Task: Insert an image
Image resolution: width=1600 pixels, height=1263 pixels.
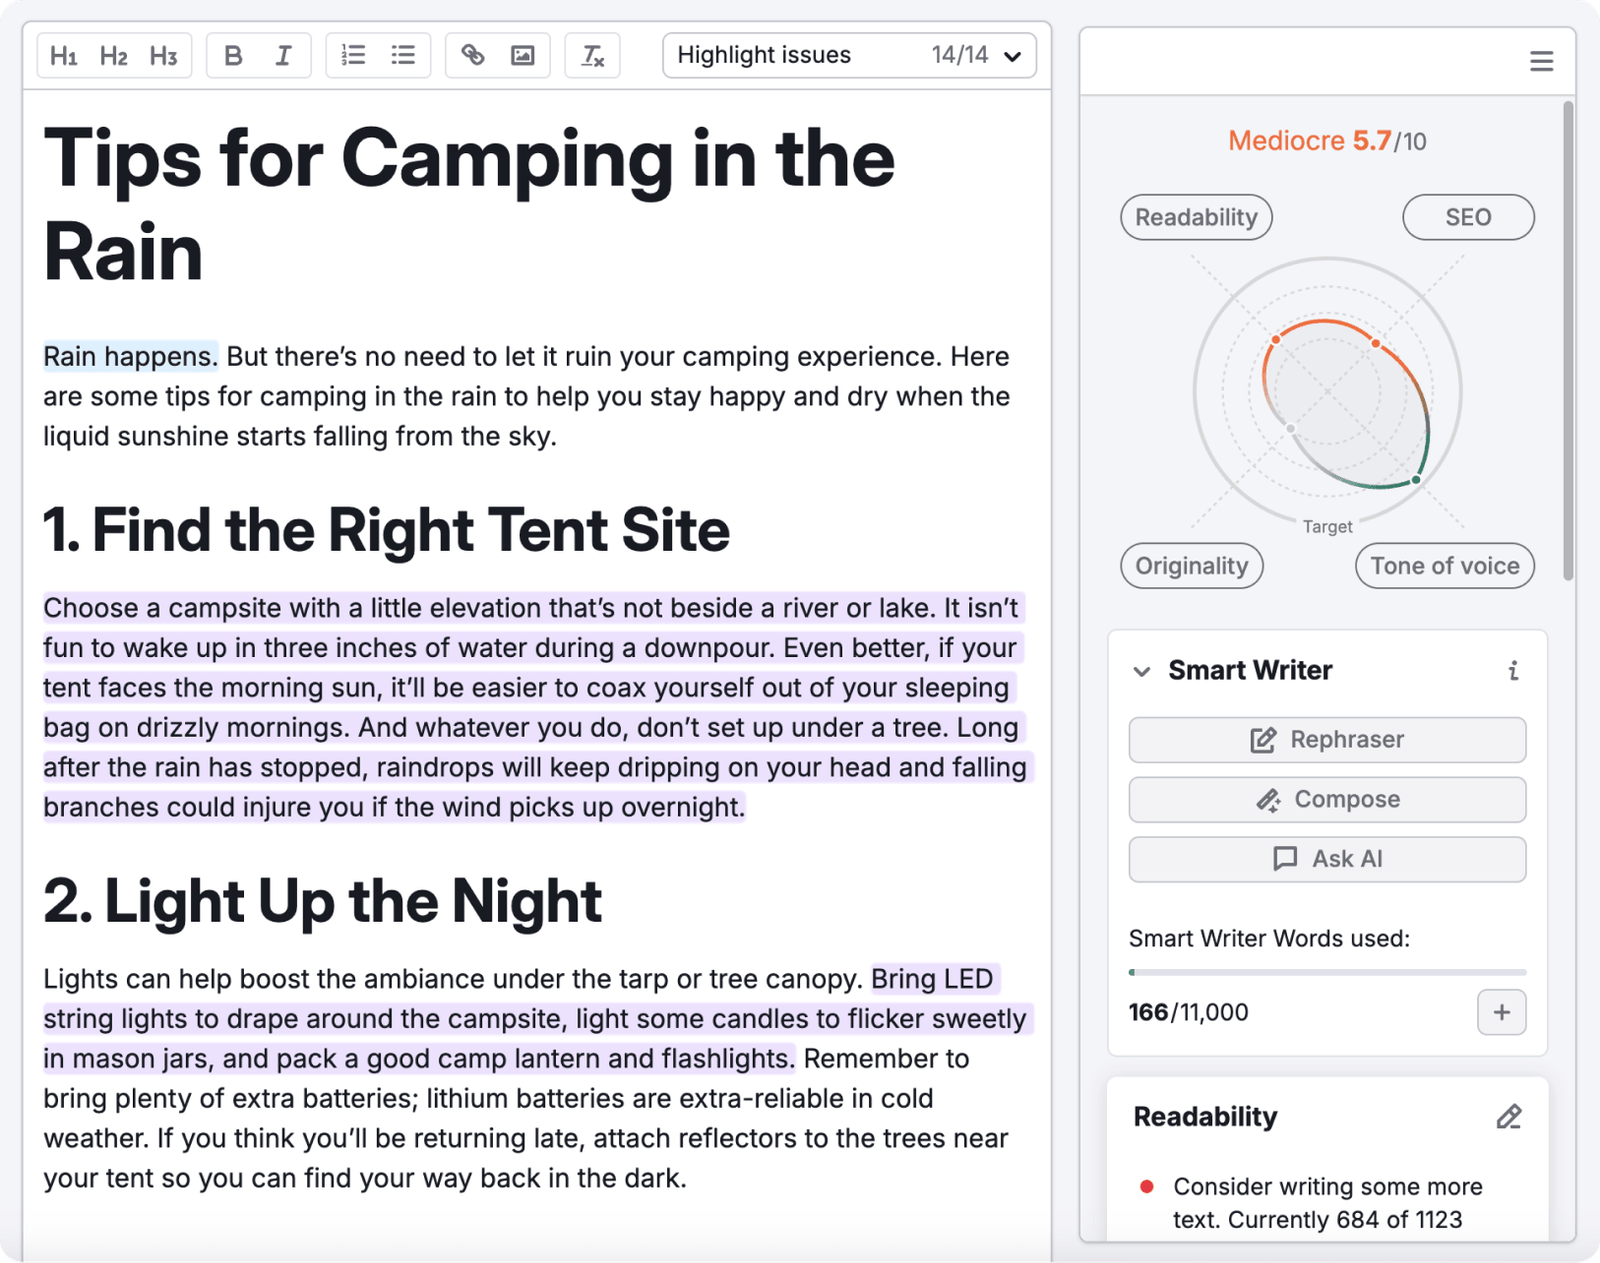Action: coord(523,55)
